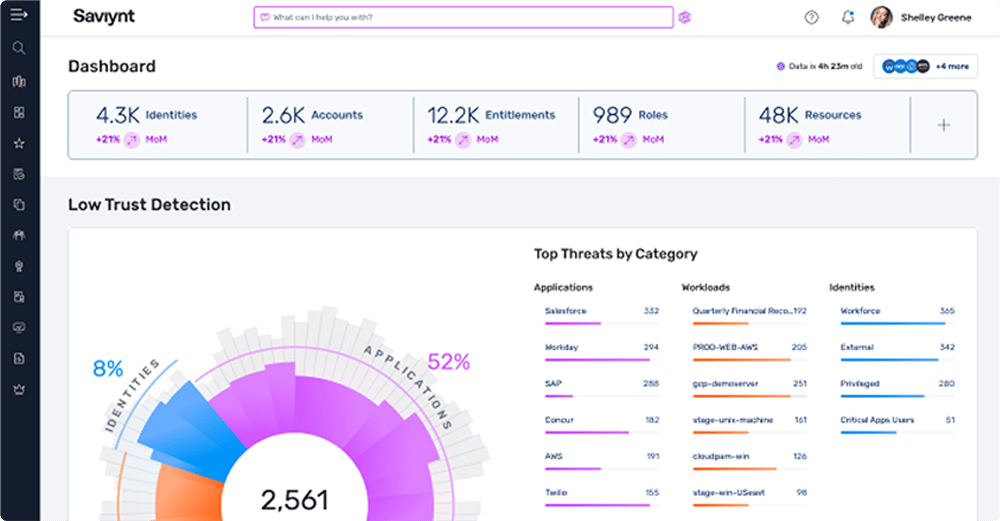Click the star favorites sidebar icon
Viewport: 1000px width, 521px height.
click(19, 143)
